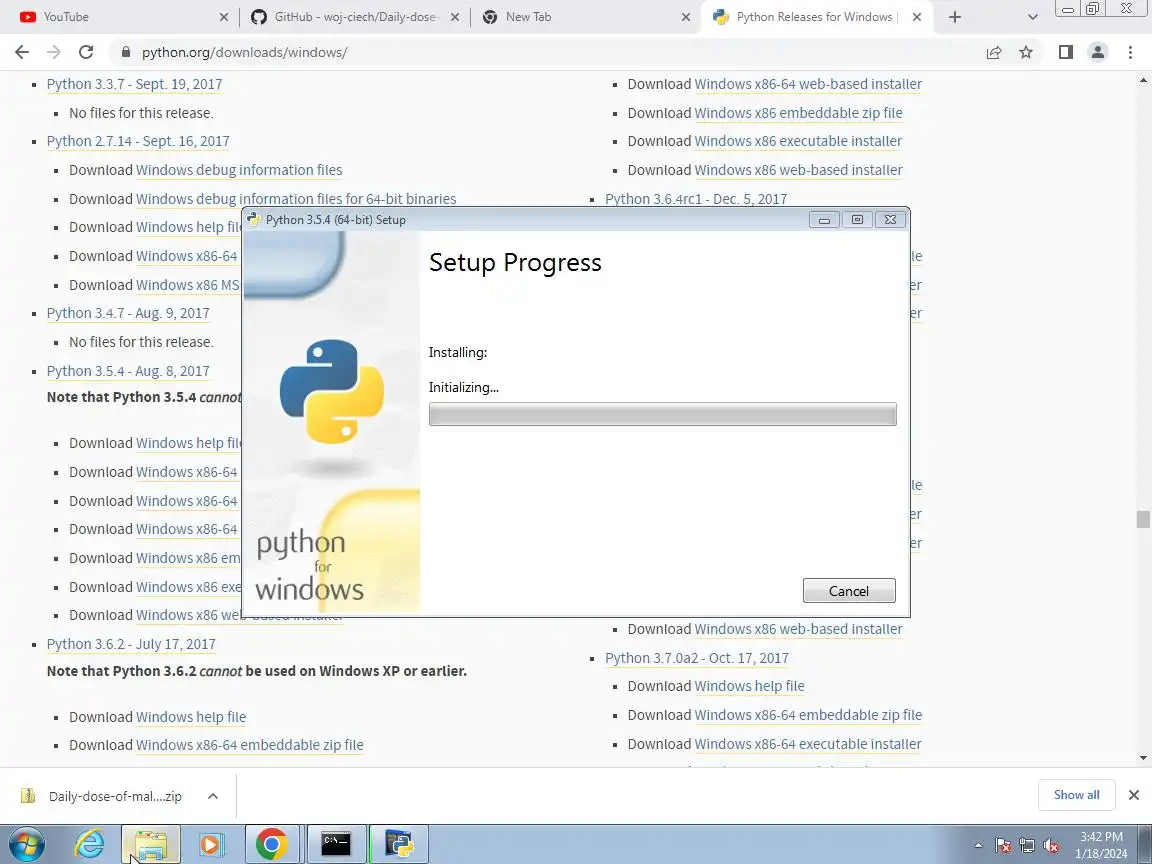
Task: Go back using the browser back arrow
Action: pos(22,52)
